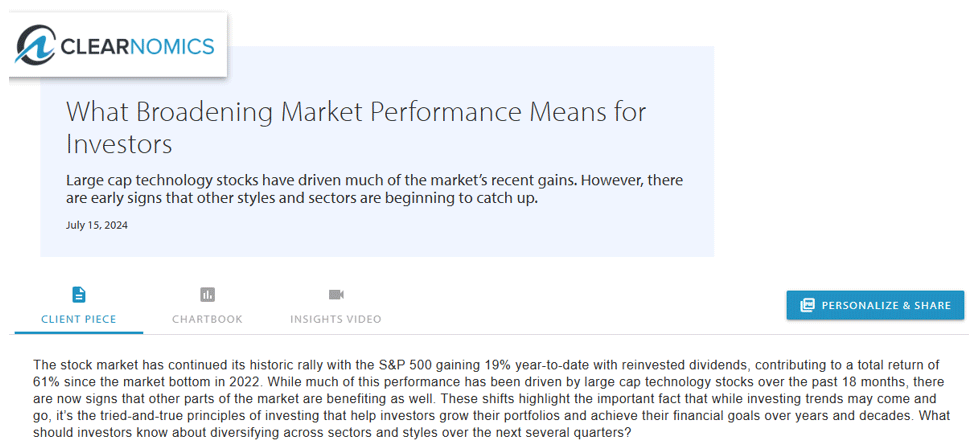Click the blue active underline beneath Client Piece
The image size is (969, 445).
pyautogui.click(x=78, y=333)
